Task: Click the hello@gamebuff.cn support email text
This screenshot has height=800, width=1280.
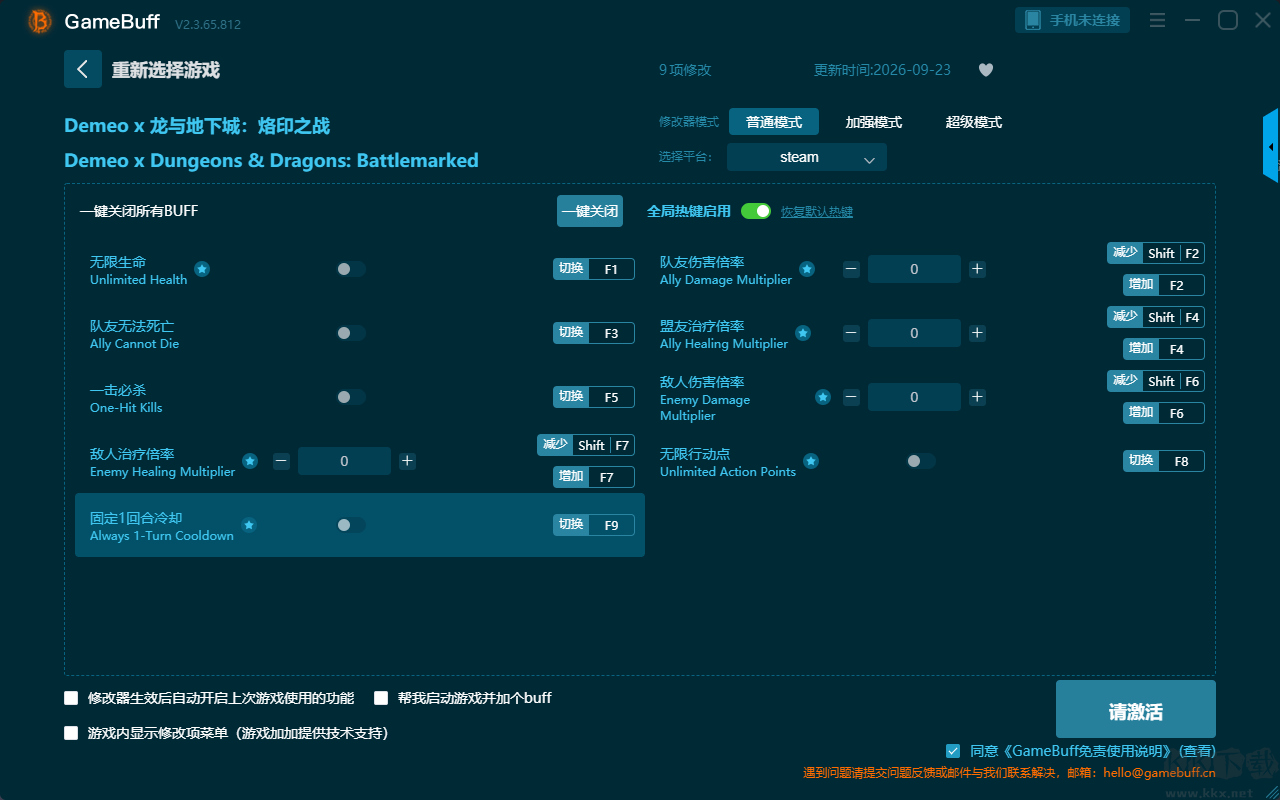Action: (x=1159, y=772)
